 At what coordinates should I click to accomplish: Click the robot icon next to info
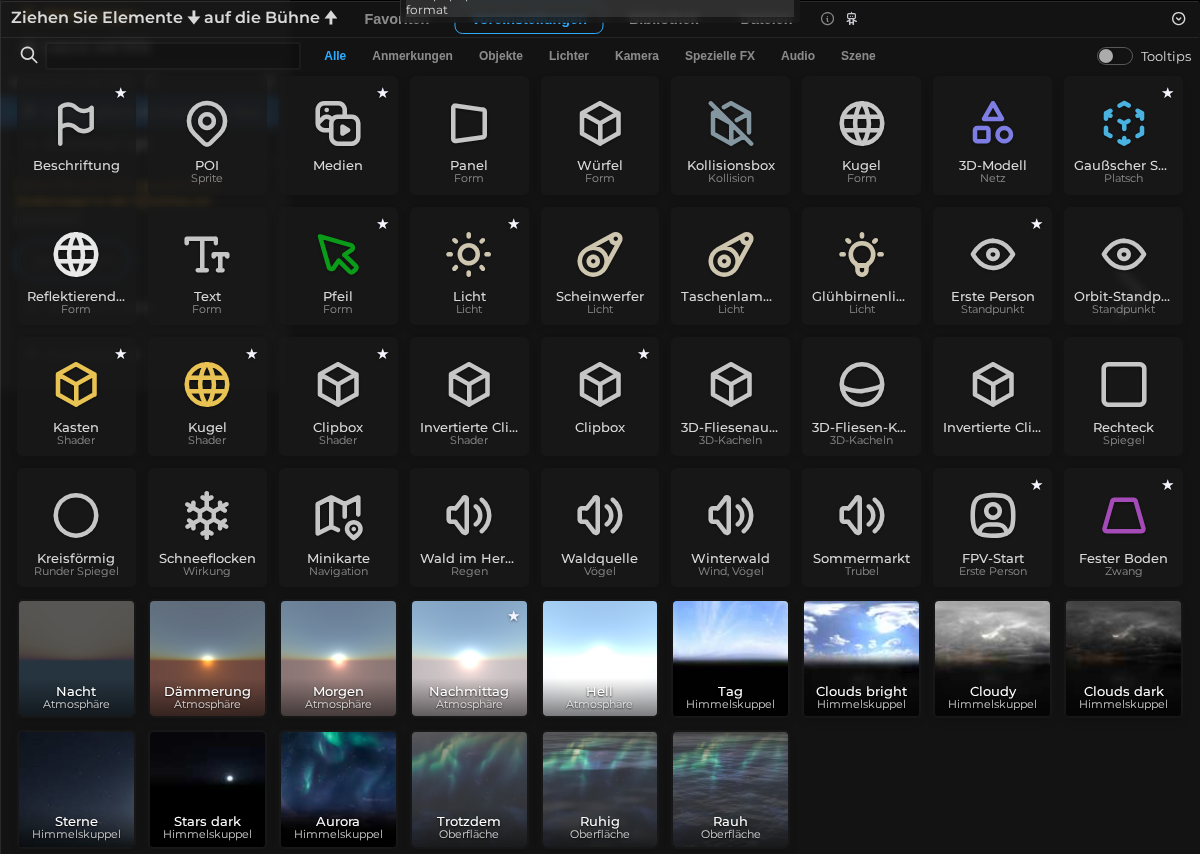(851, 18)
